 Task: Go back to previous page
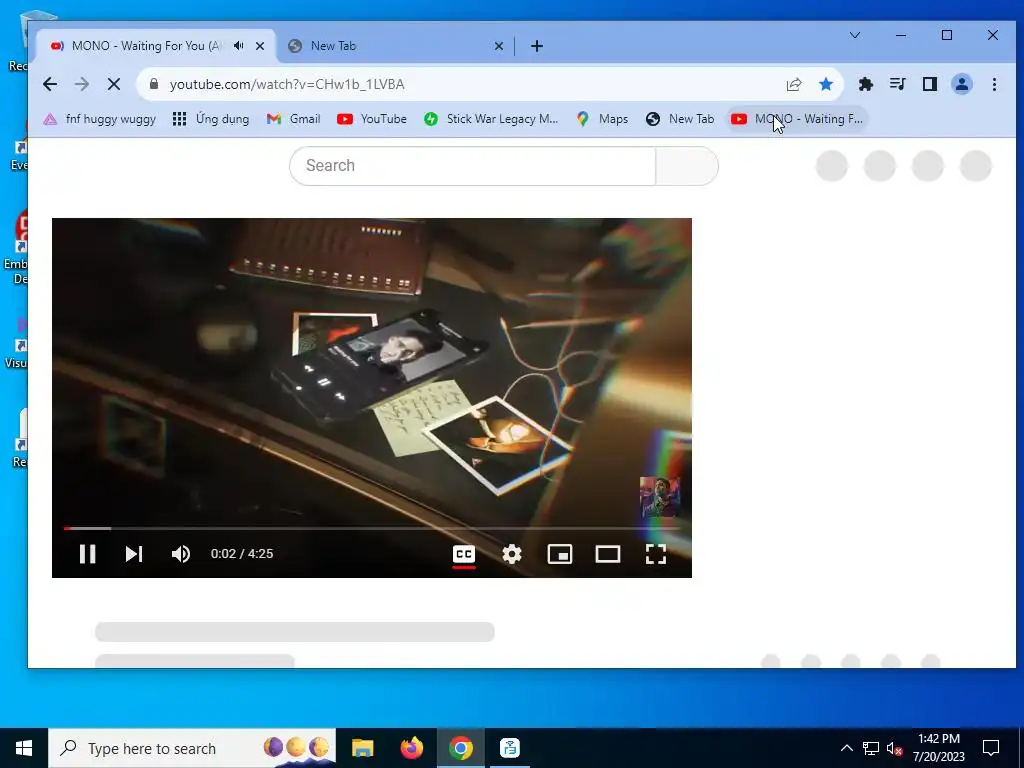point(50,84)
